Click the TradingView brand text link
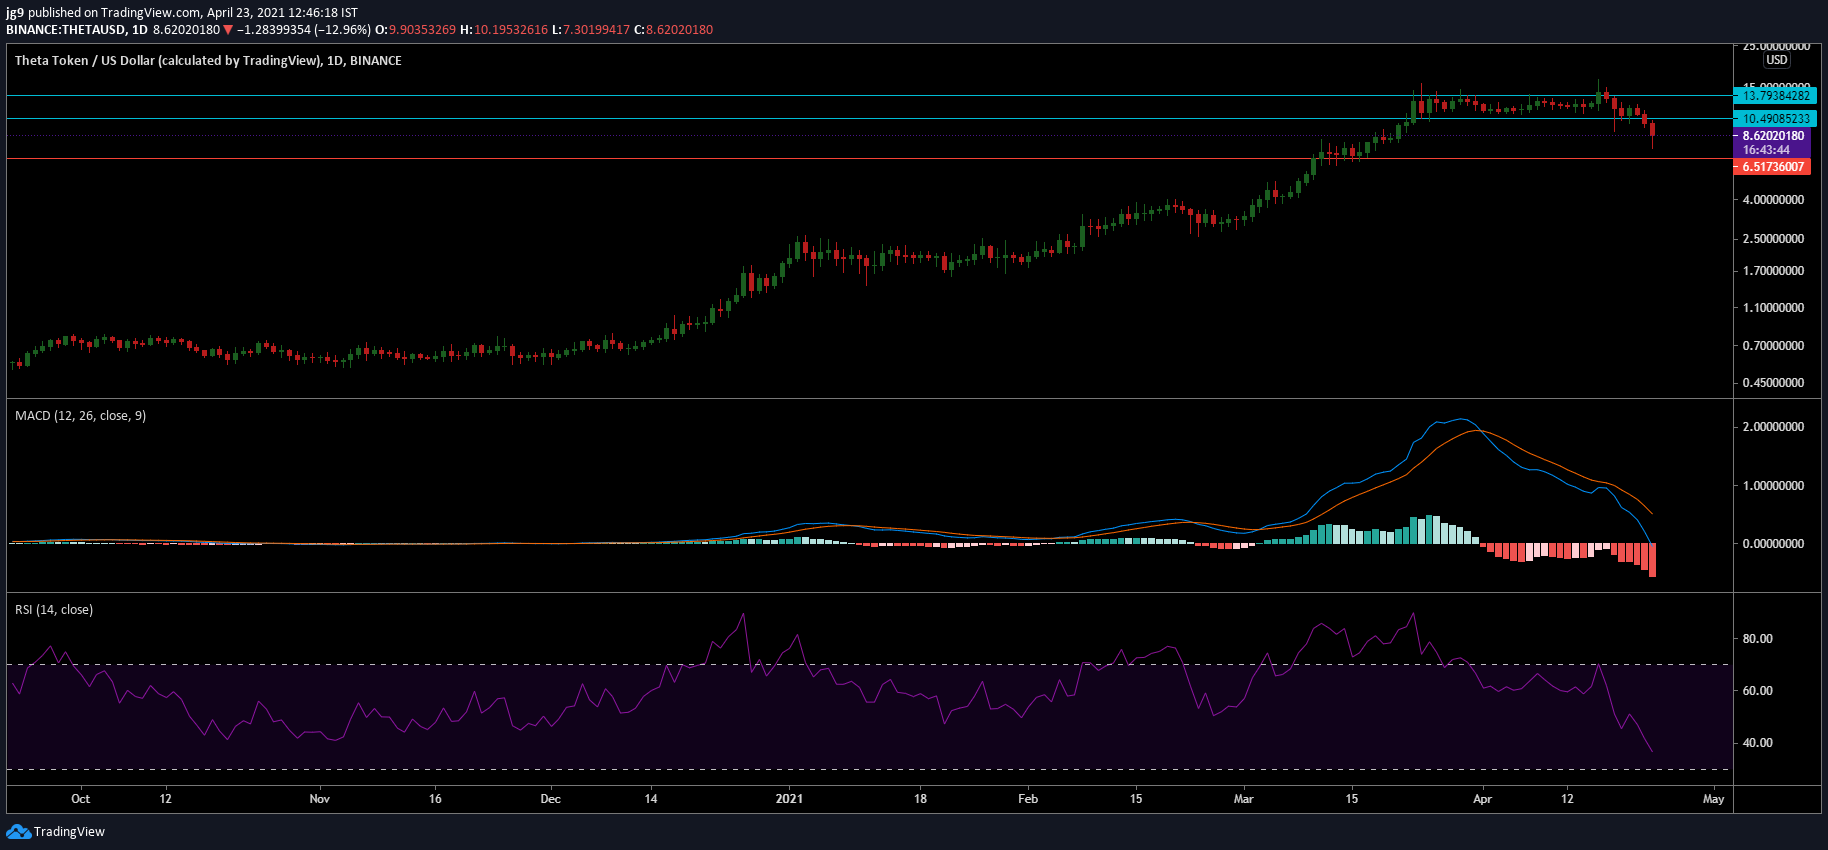 pyautogui.click(x=69, y=832)
